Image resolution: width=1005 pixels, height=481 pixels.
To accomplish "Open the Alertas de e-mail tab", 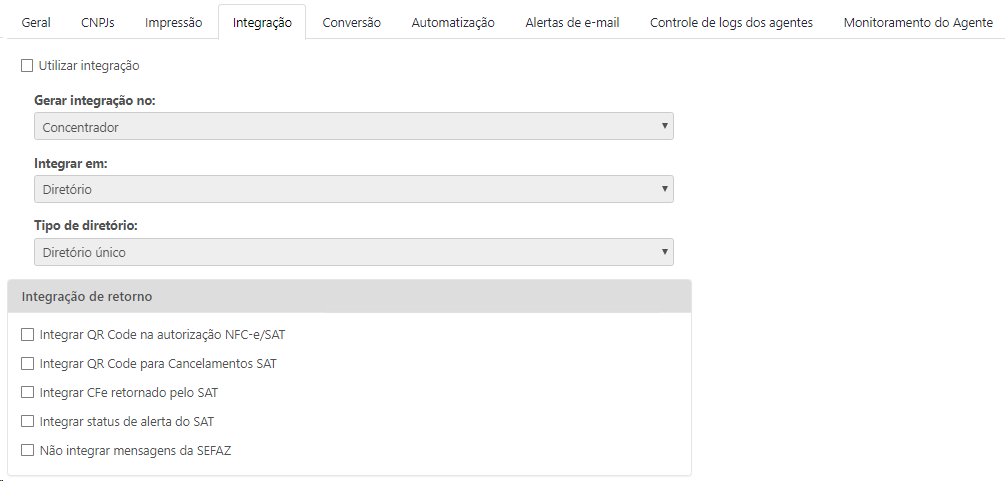I will (x=572, y=22).
